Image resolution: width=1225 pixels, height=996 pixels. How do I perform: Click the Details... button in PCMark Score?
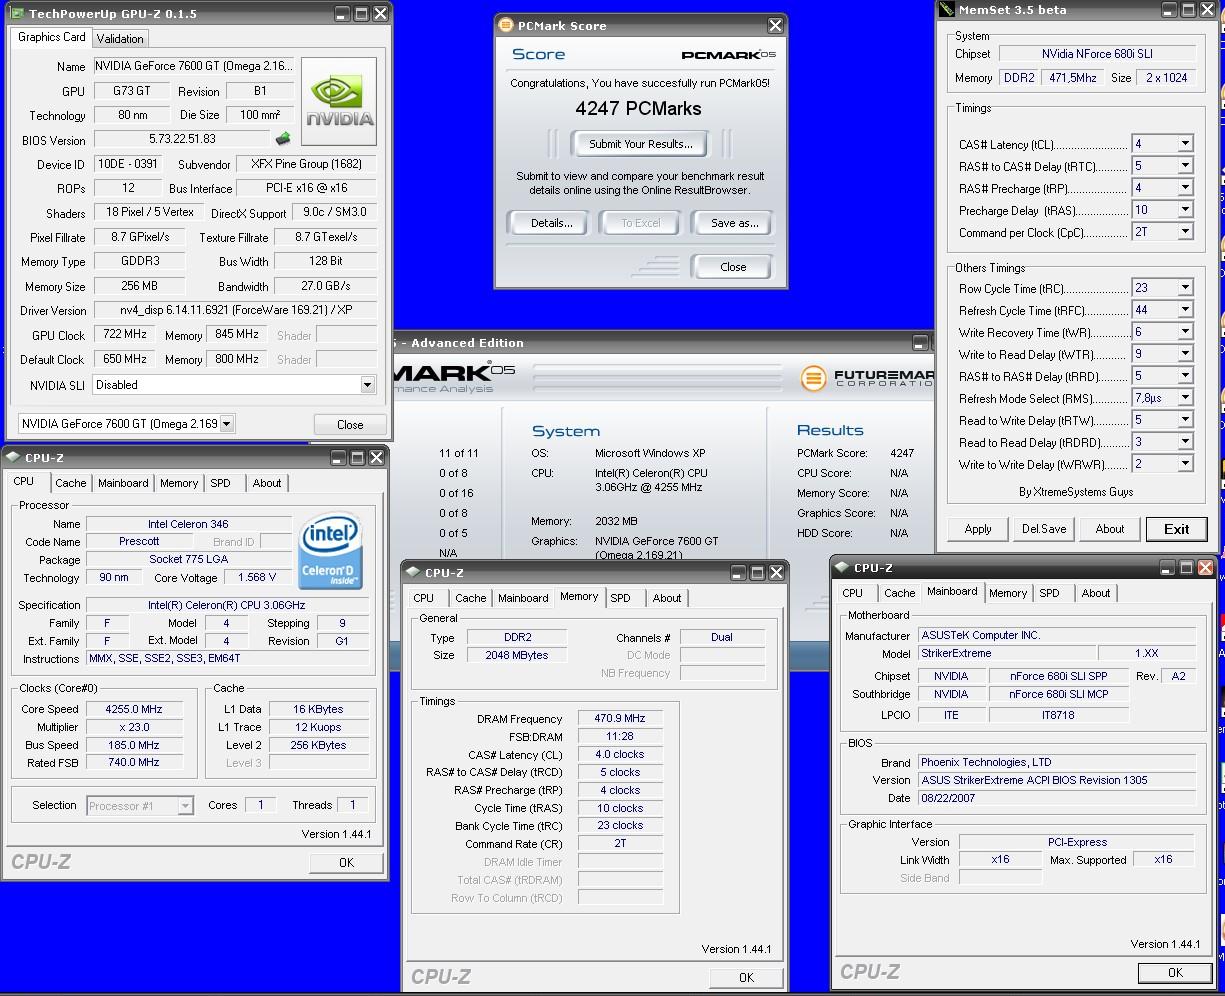point(551,223)
